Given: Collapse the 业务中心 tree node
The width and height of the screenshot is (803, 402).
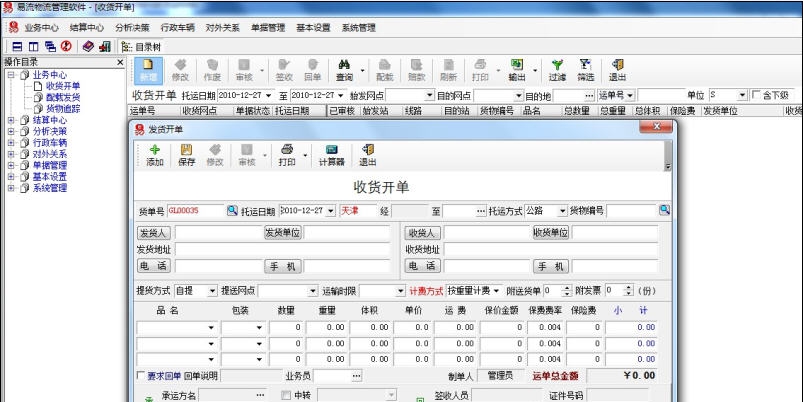Looking at the screenshot, I should pyautogui.click(x=11, y=75).
